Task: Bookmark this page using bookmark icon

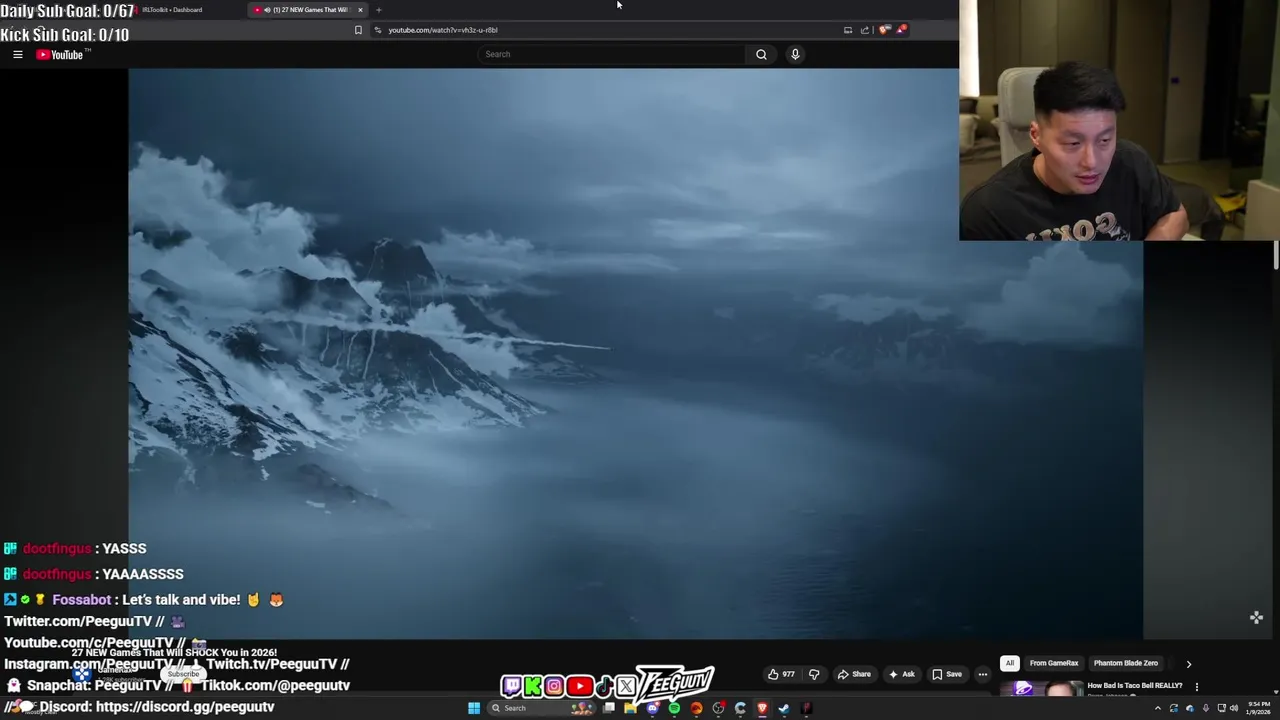Action: (x=358, y=30)
